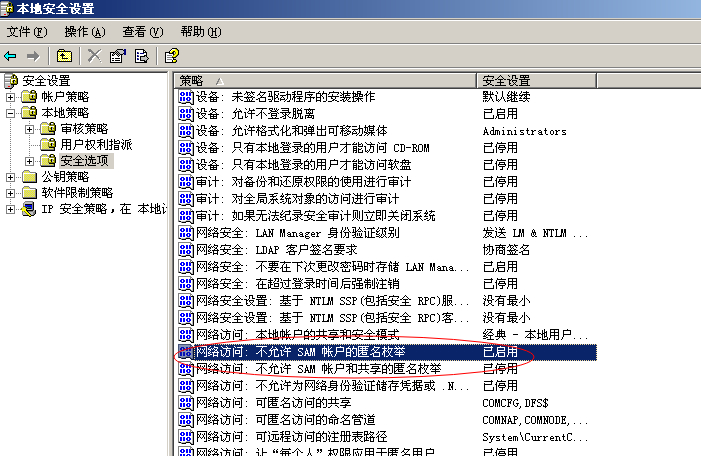Expand the 安全选项 tree node

coord(30,161)
